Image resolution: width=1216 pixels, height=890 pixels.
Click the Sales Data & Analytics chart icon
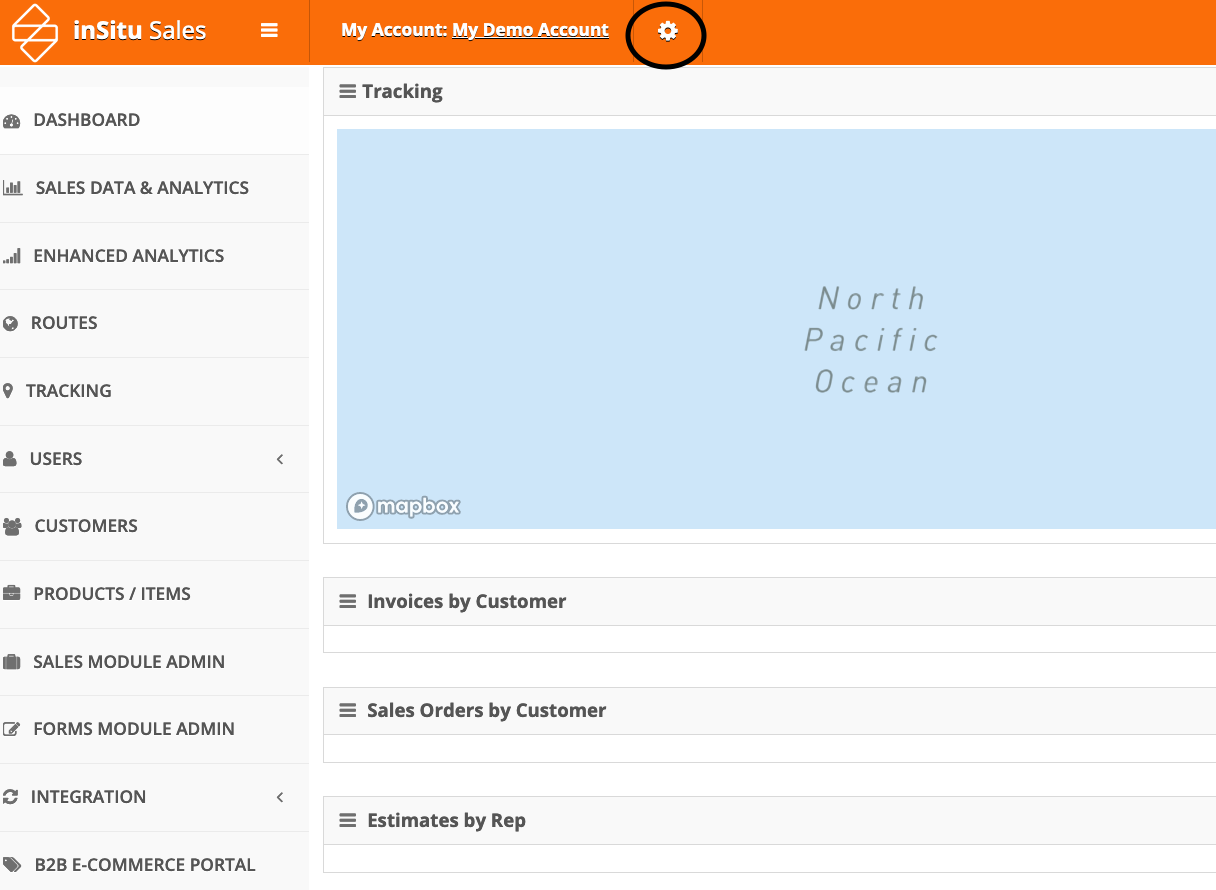tap(13, 188)
